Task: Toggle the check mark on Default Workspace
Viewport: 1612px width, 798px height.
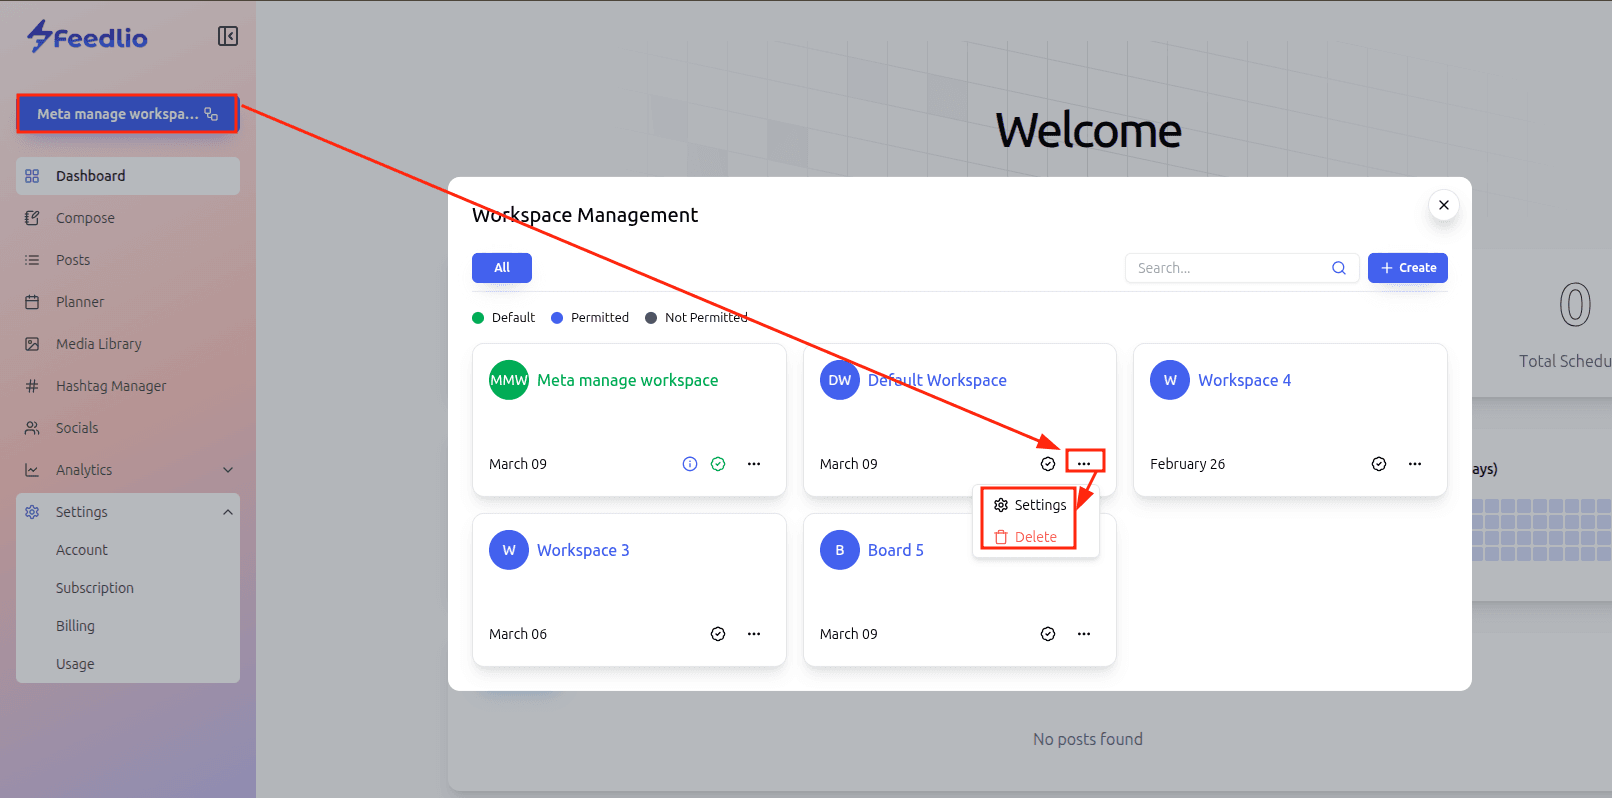Action: pos(1048,464)
